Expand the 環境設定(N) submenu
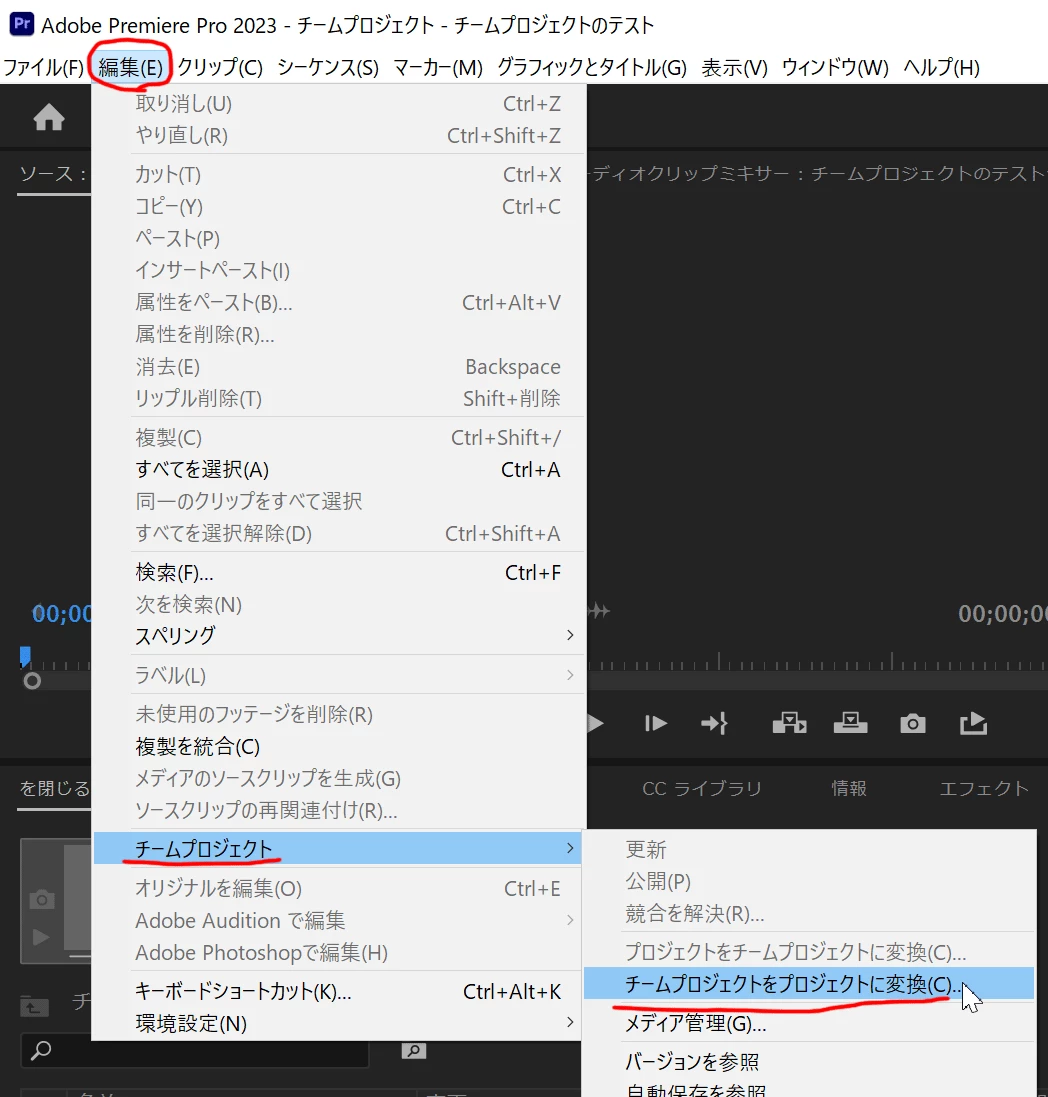The height and width of the screenshot is (1097, 1048). pyautogui.click(x=339, y=1024)
